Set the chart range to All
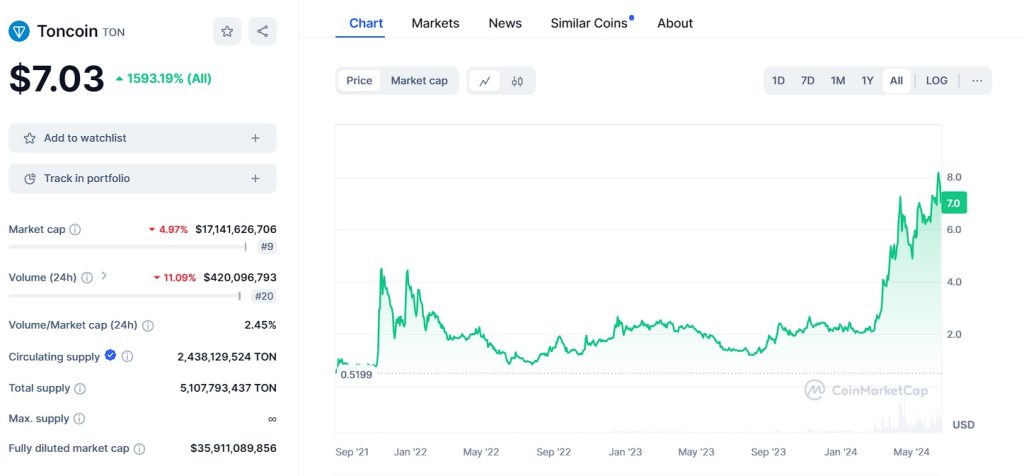Image resolution: width=1024 pixels, height=476 pixels. click(897, 81)
